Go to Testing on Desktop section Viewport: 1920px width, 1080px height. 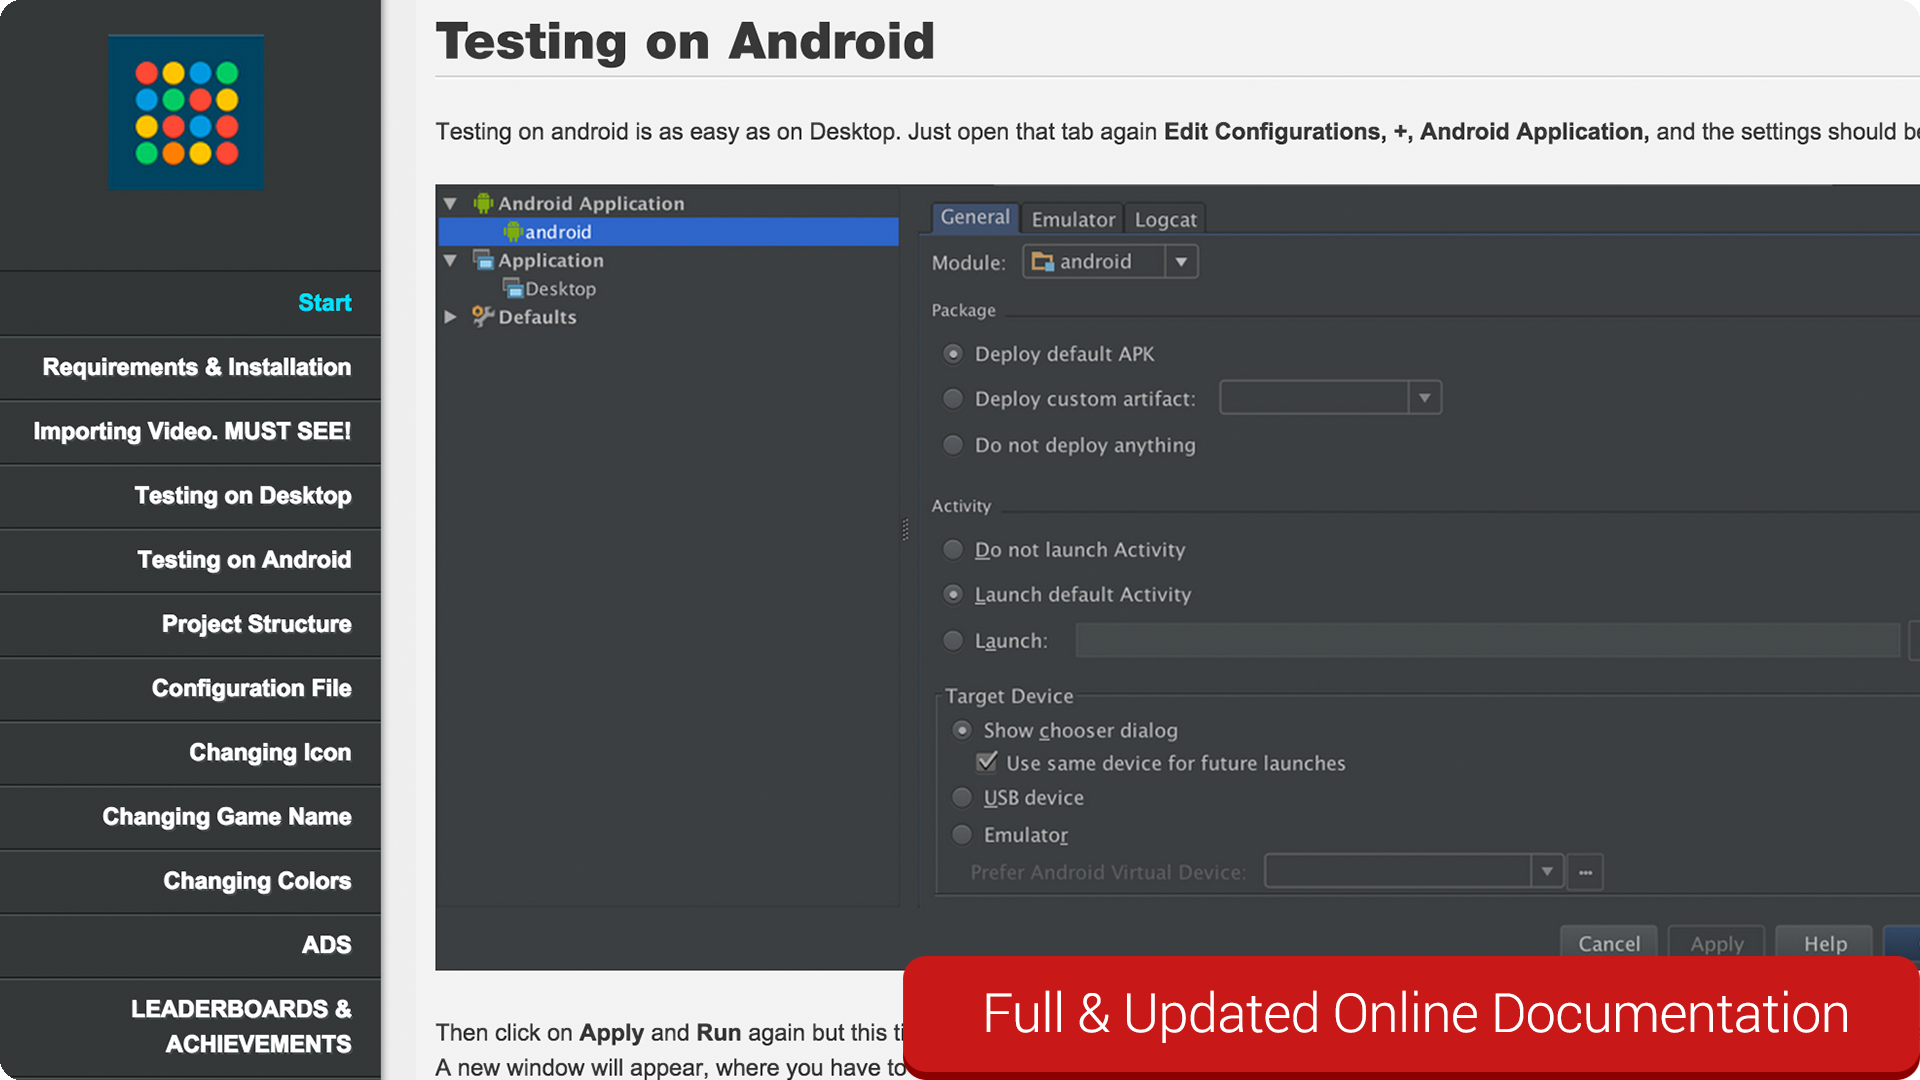(x=190, y=496)
